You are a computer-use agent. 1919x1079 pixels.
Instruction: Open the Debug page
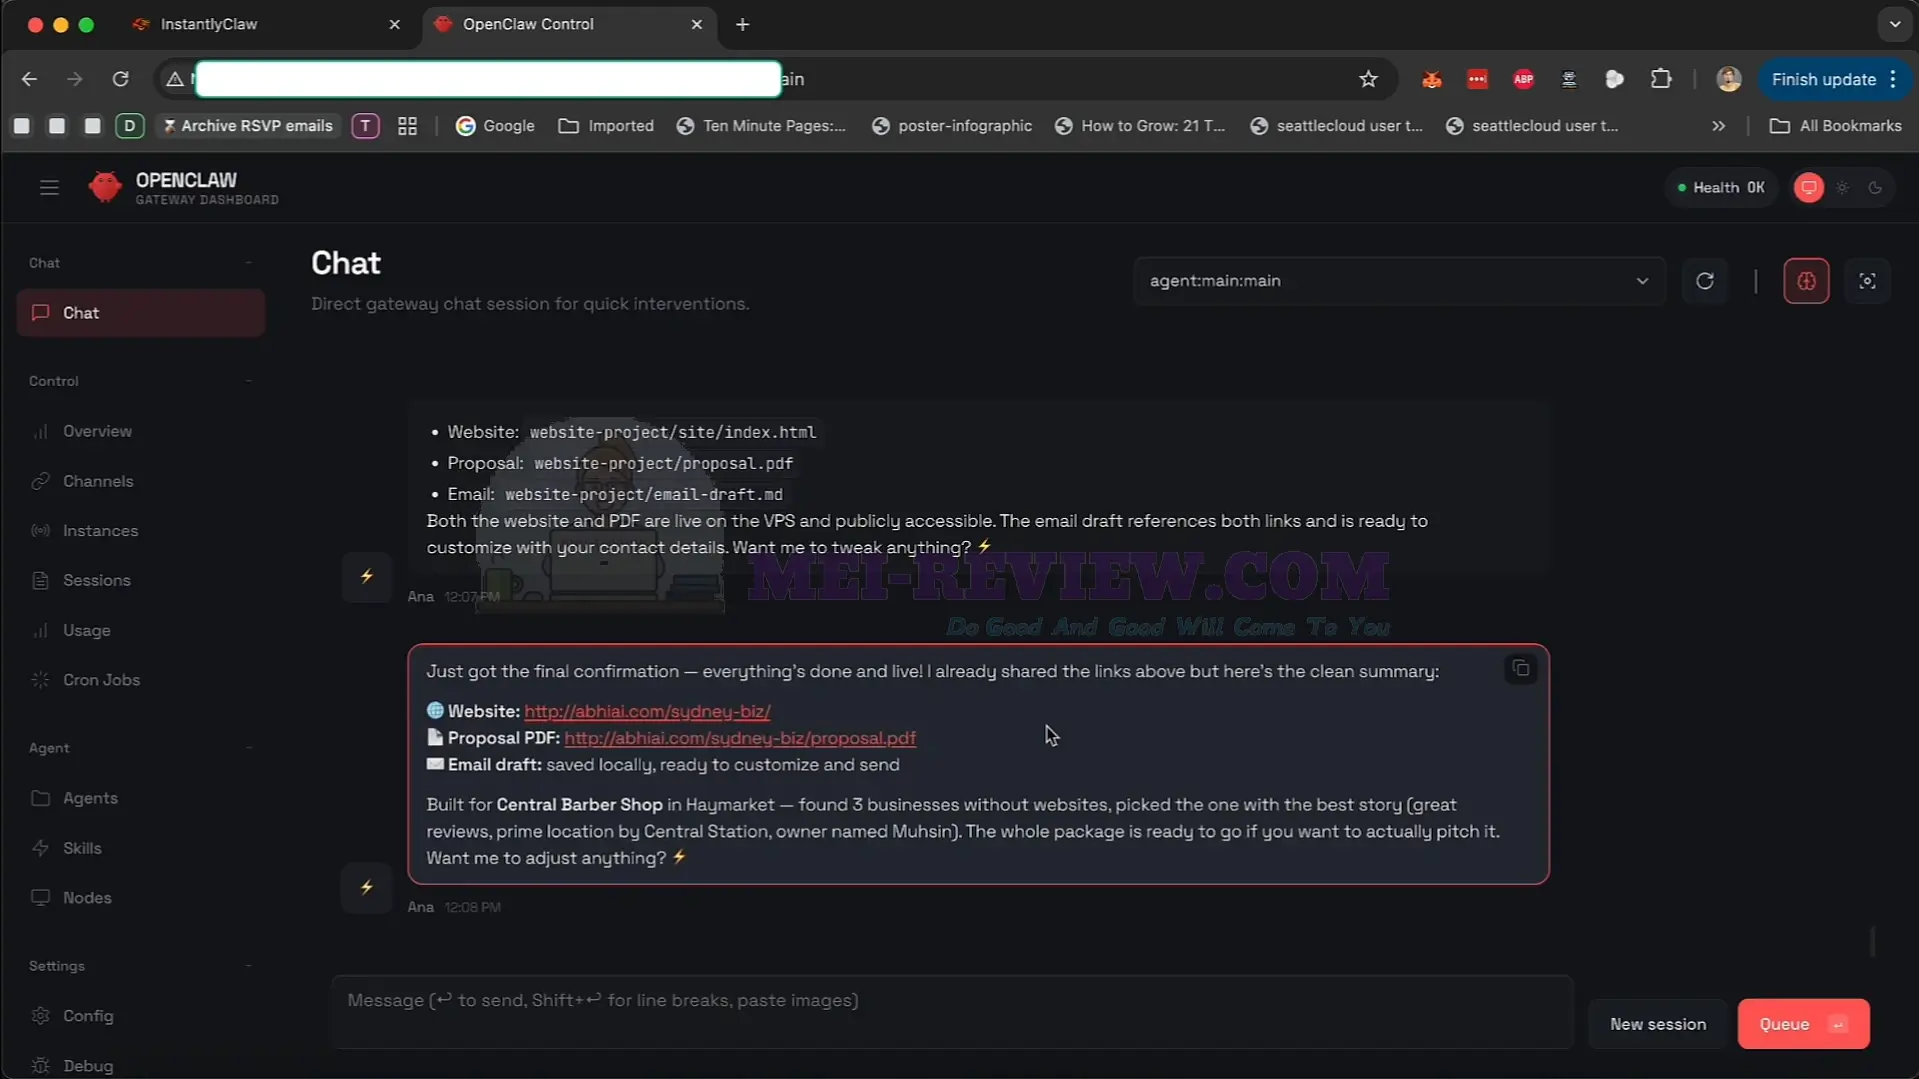(141, 1066)
